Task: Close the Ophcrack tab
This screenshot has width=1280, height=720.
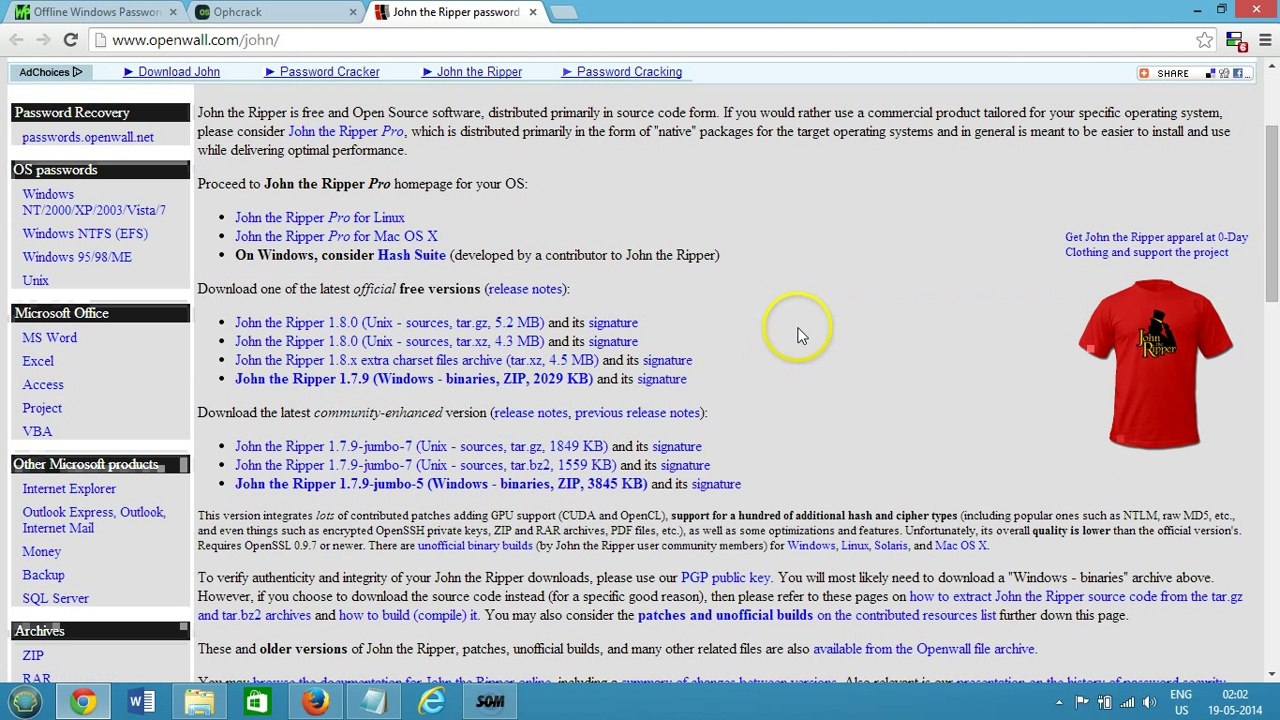Action: (353, 12)
